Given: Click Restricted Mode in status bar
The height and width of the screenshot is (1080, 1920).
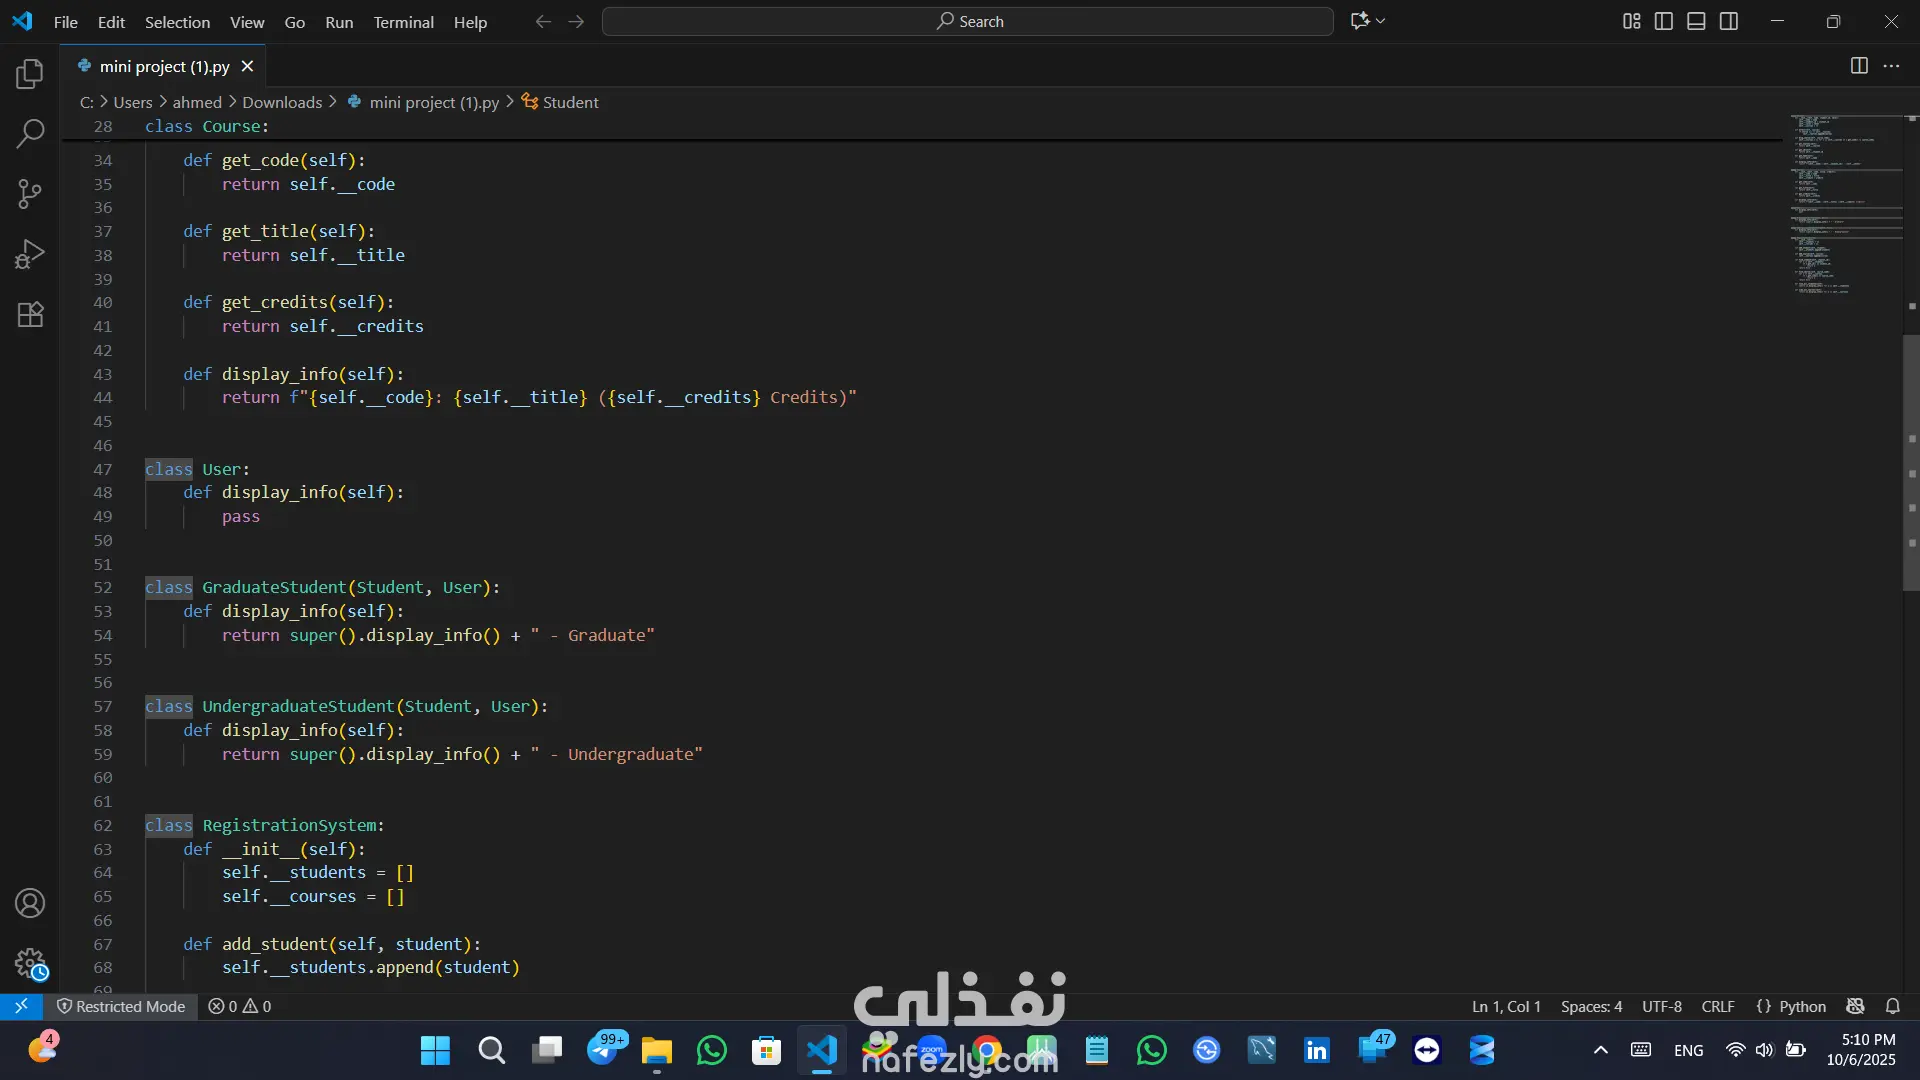Looking at the screenshot, I should pos(121,1006).
